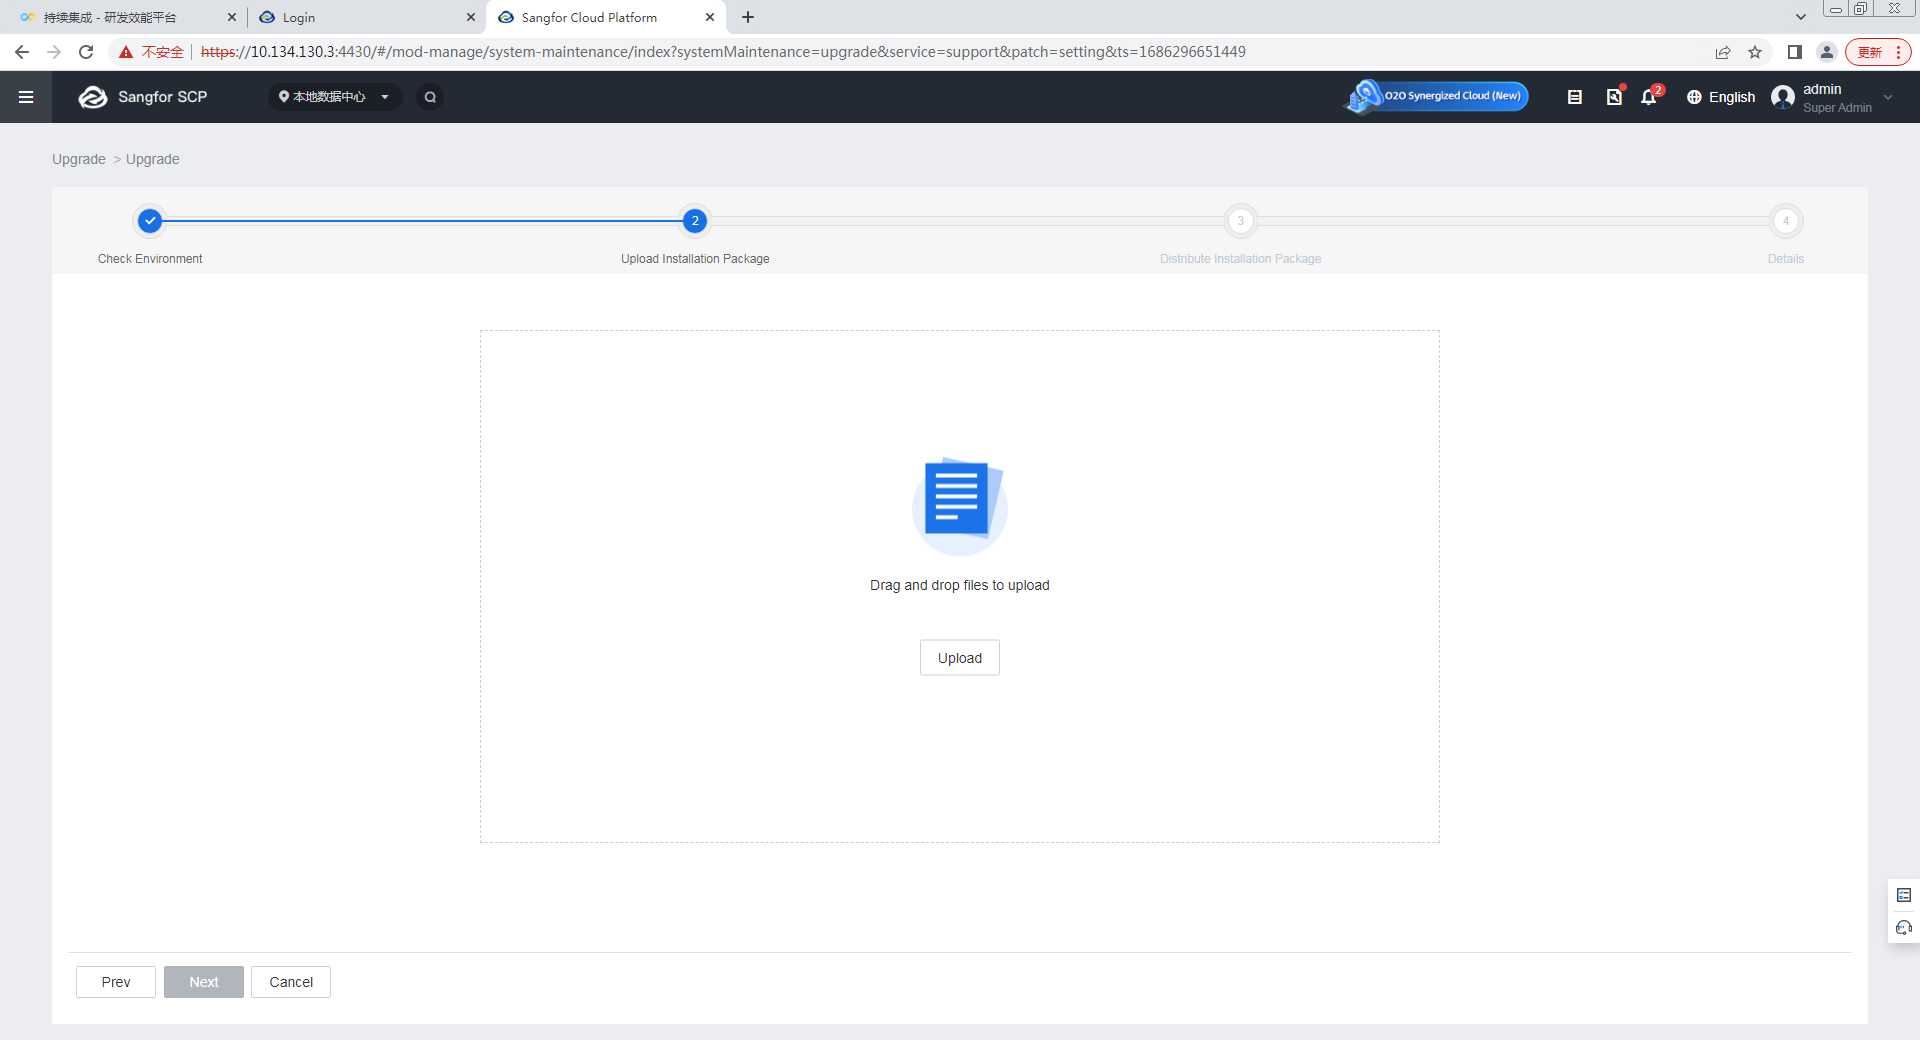
Task: Click the Upgrade breadcrumb link
Action: (x=79, y=159)
